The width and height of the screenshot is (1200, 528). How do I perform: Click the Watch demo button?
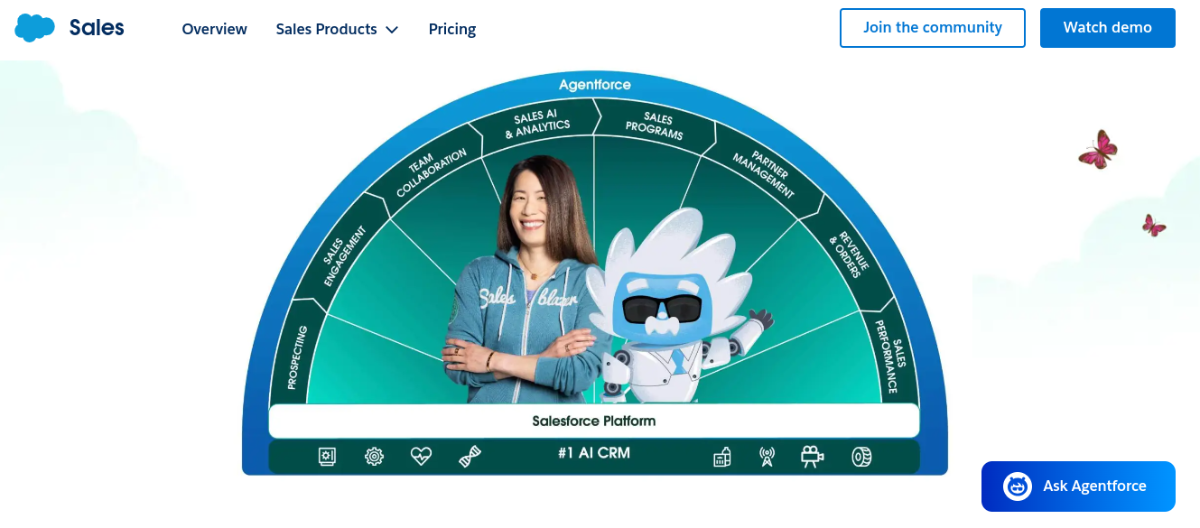point(1107,28)
